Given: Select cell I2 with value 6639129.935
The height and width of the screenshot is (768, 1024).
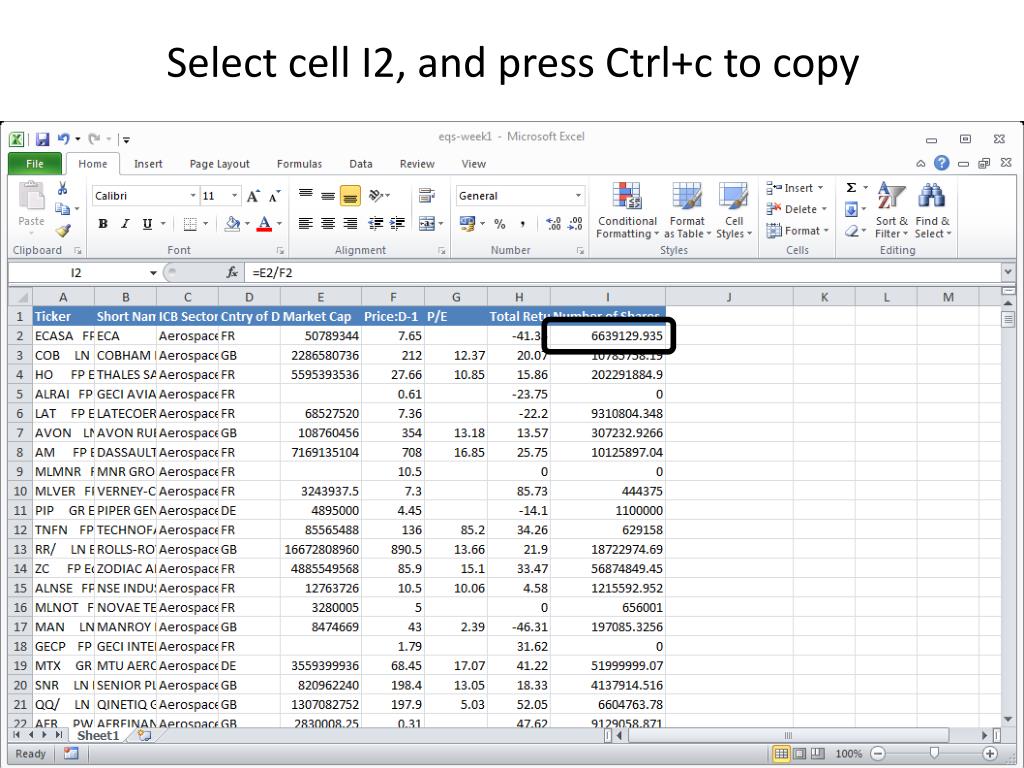Looking at the screenshot, I should 608,336.
